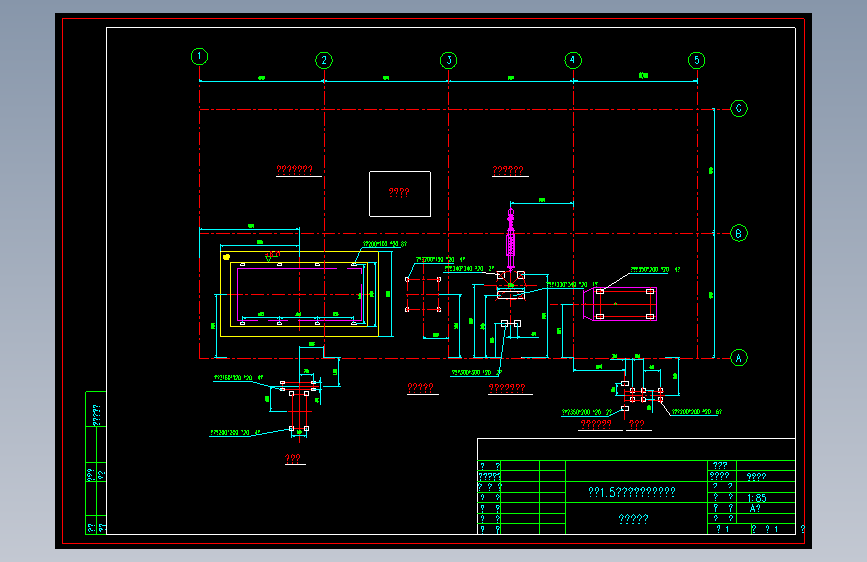Select row grid bubble B
867x562 pixels.
(739, 233)
